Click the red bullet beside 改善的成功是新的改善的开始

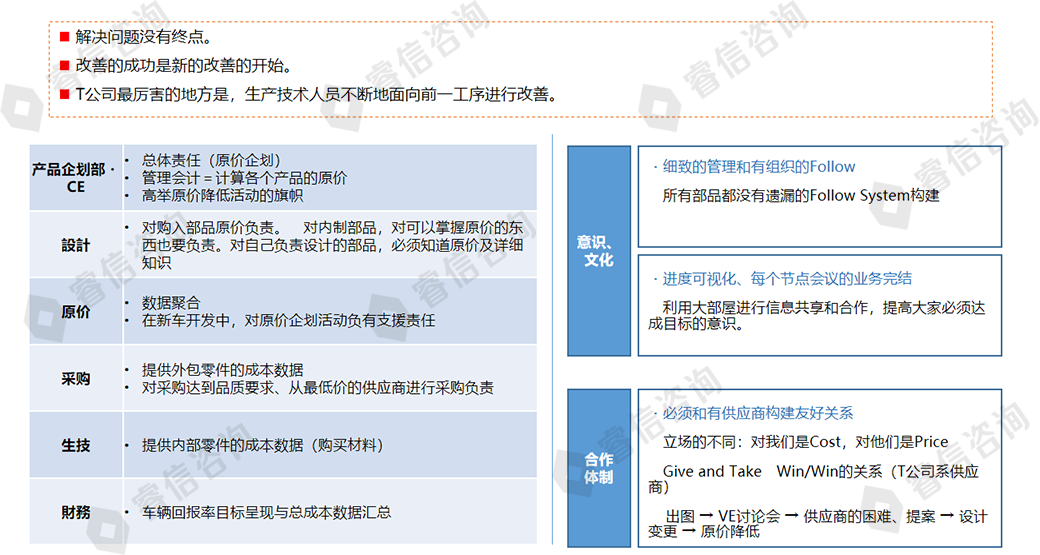pos(65,66)
